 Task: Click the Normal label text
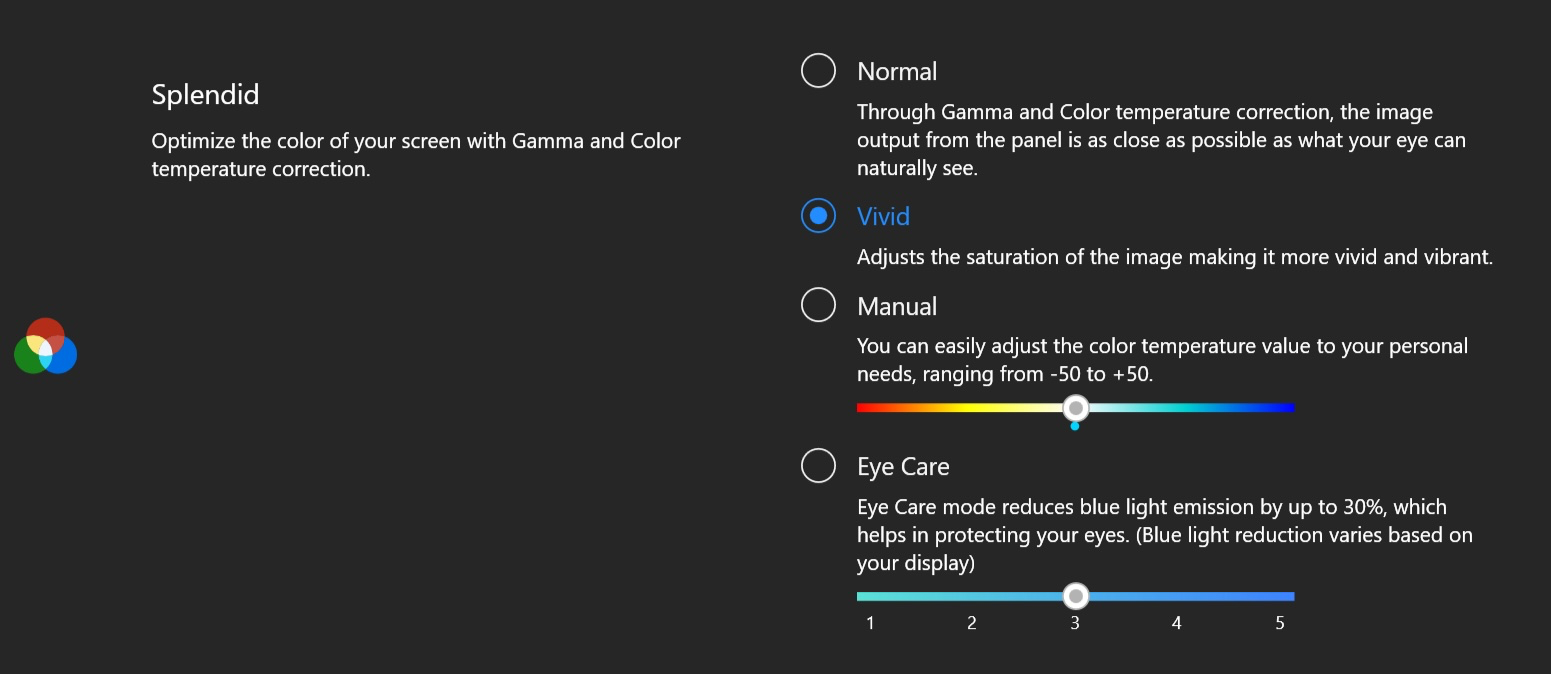[897, 71]
